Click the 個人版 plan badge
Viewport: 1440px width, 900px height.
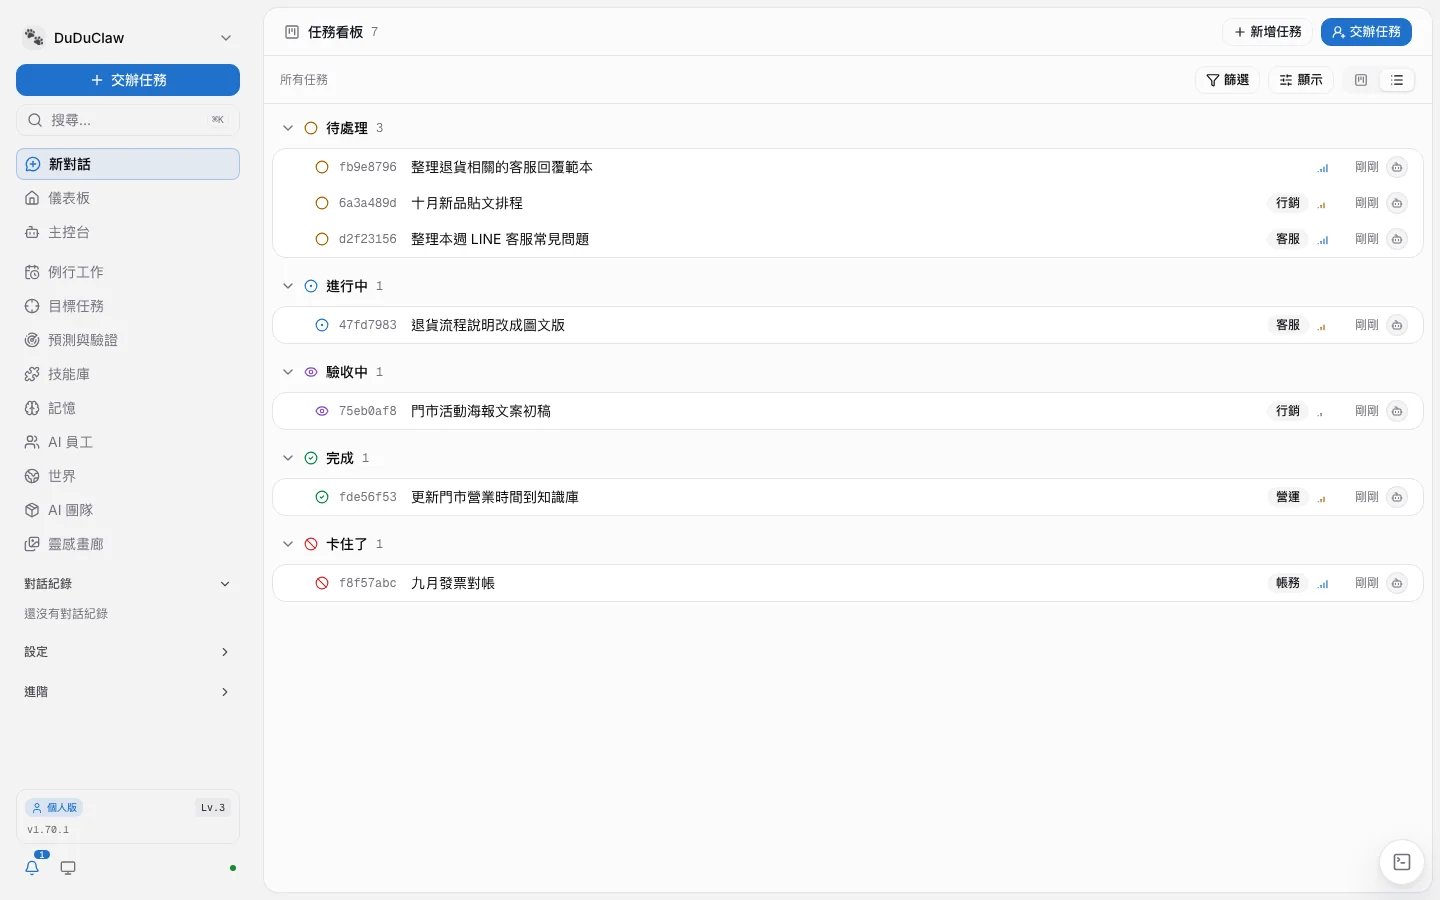54,808
